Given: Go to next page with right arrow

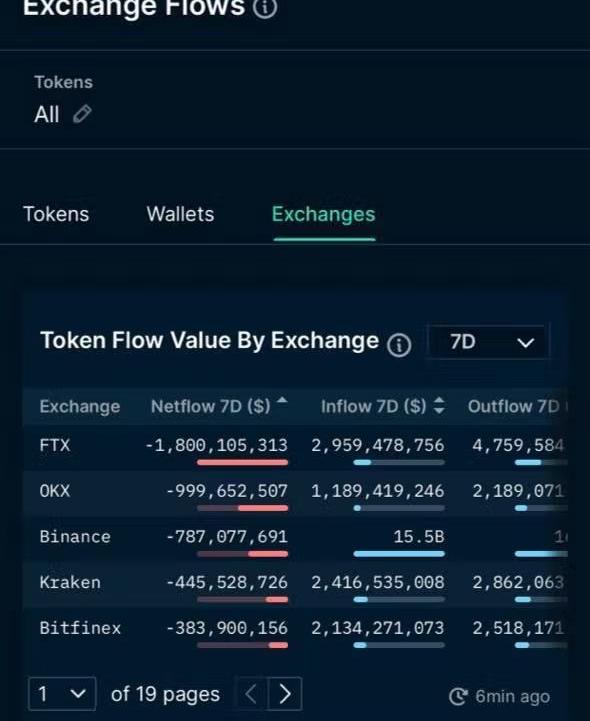Looking at the screenshot, I should click(x=285, y=693).
